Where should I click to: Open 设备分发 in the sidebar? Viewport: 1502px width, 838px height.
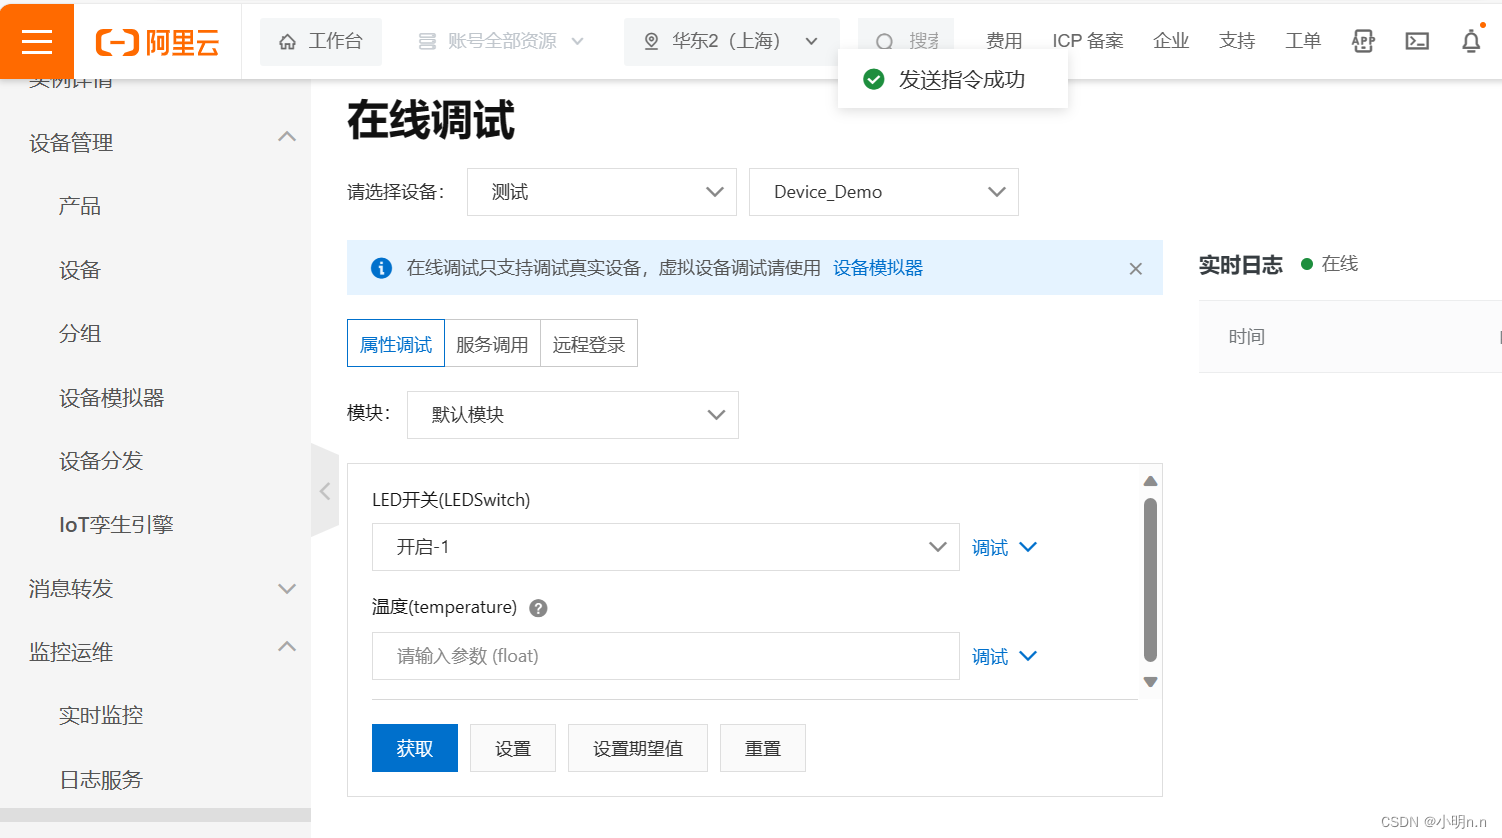coord(101,461)
